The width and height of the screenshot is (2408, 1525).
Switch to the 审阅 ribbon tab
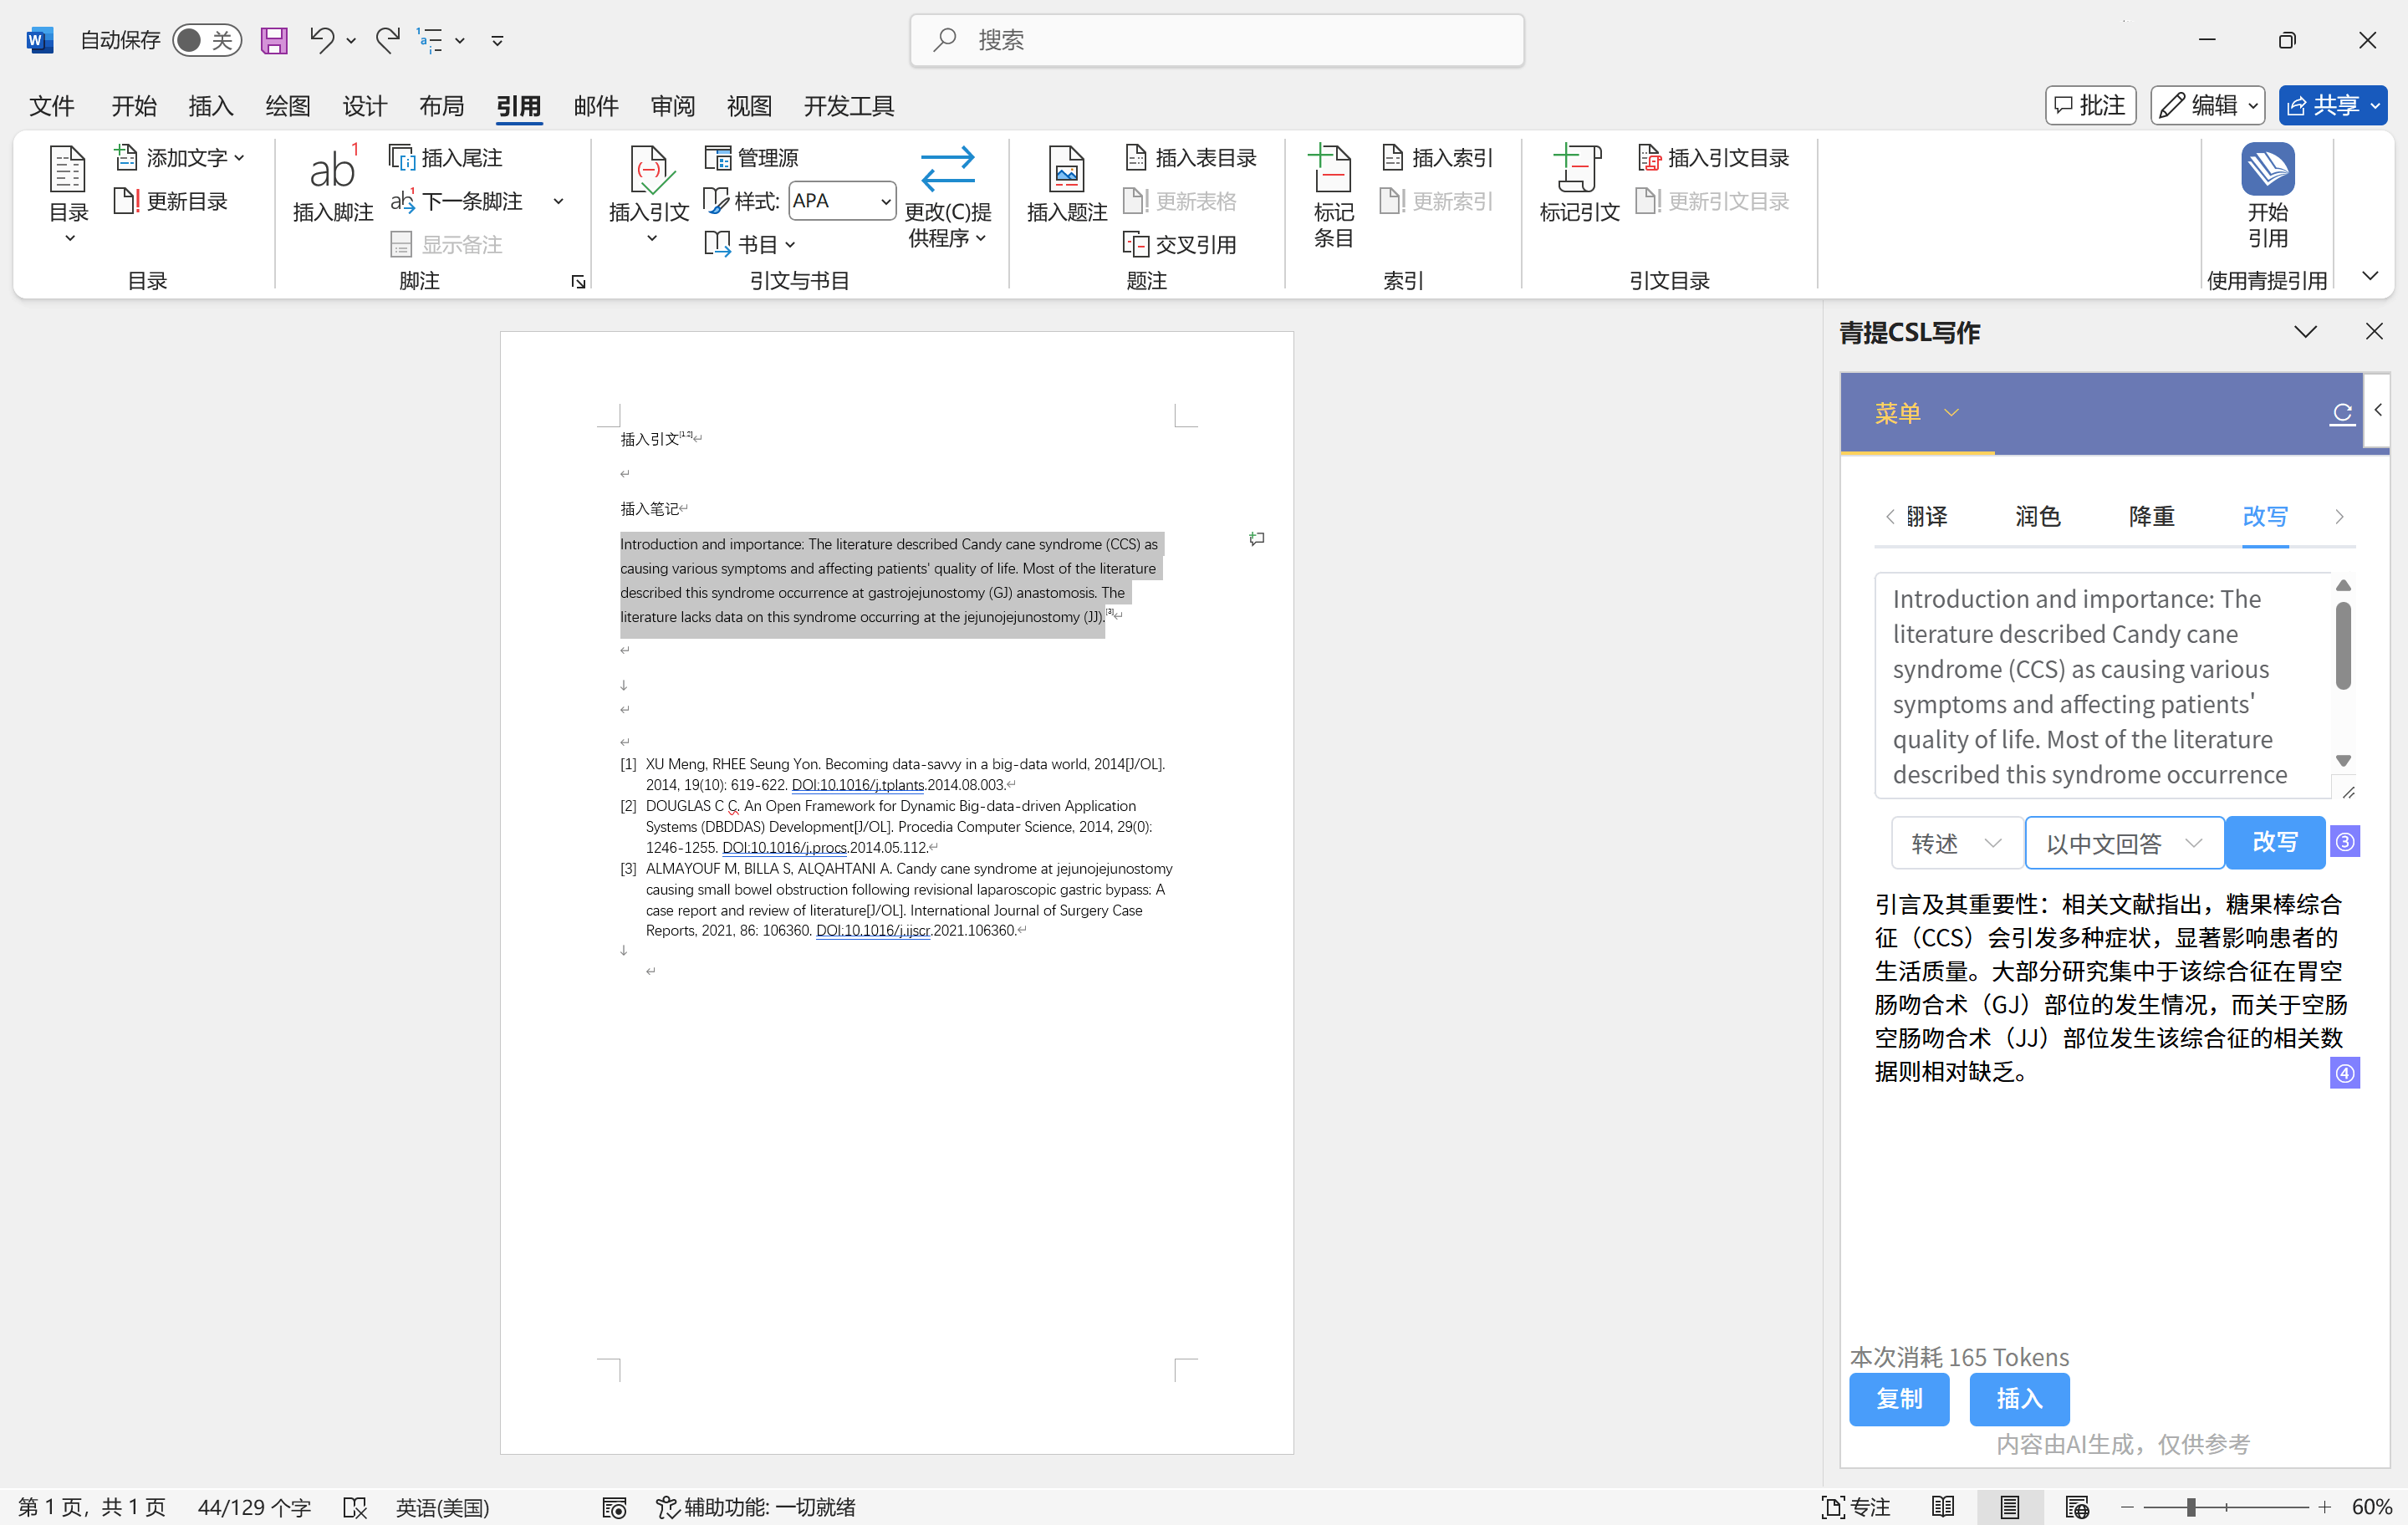pyautogui.click(x=672, y=106)
